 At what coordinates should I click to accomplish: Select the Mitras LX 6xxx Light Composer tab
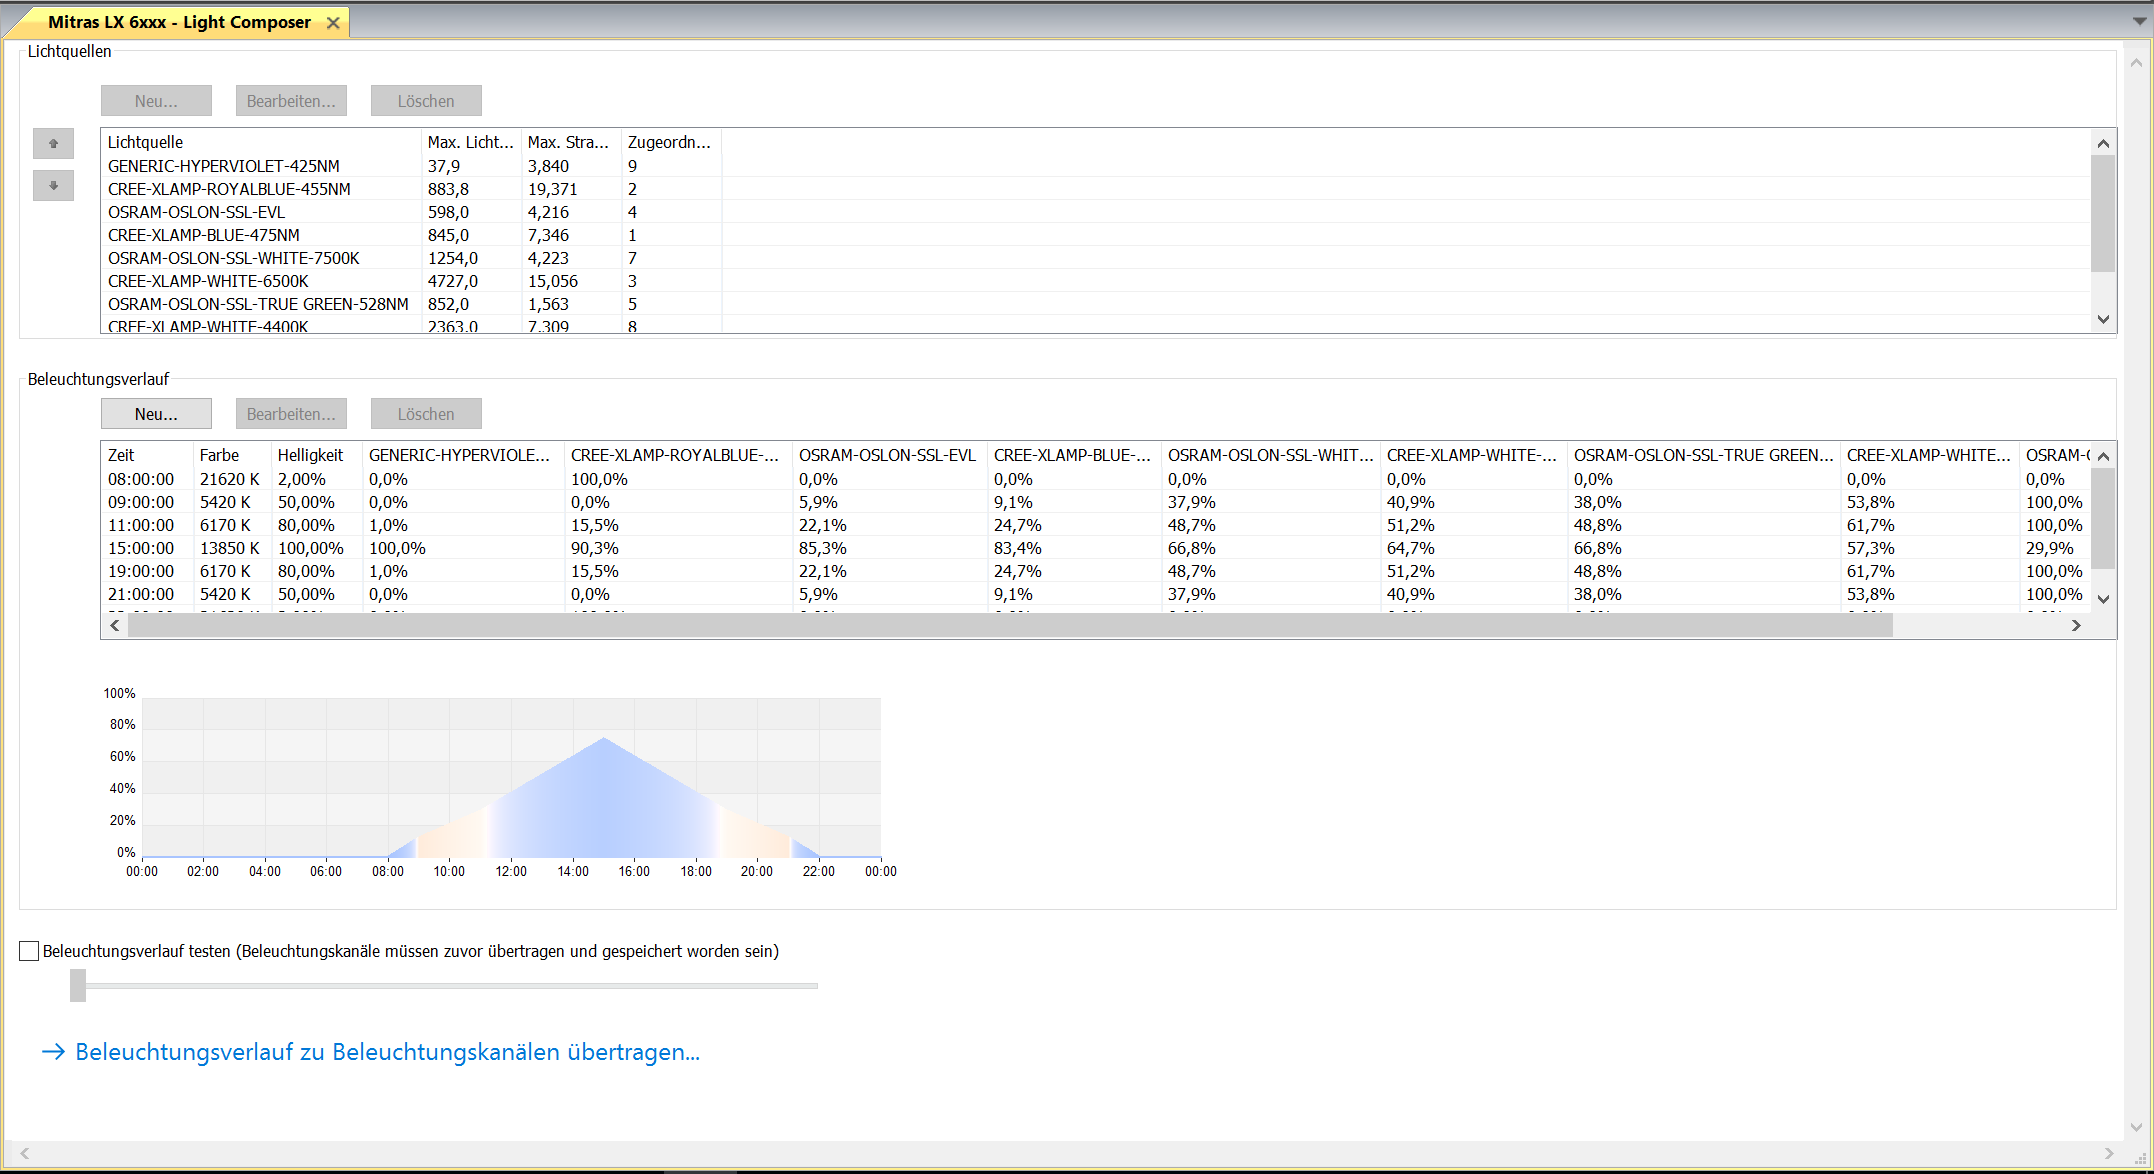coord(179,22)
